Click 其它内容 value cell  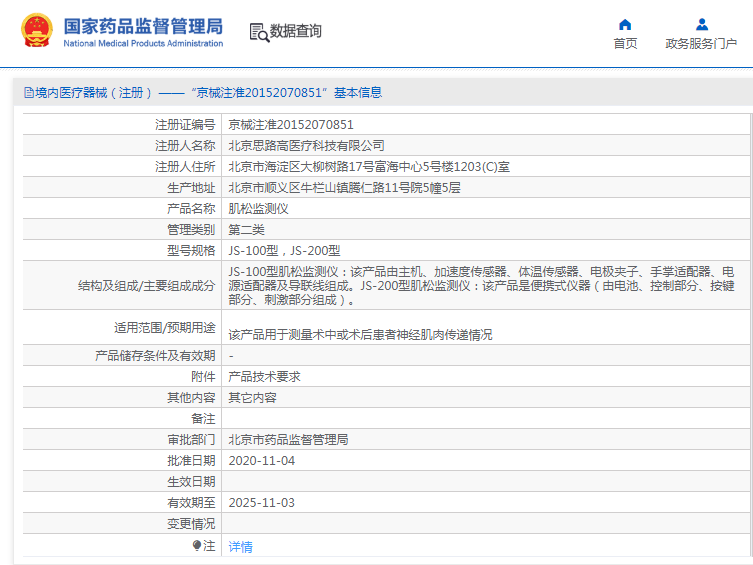pyautogui.click(x=253, y=398)
